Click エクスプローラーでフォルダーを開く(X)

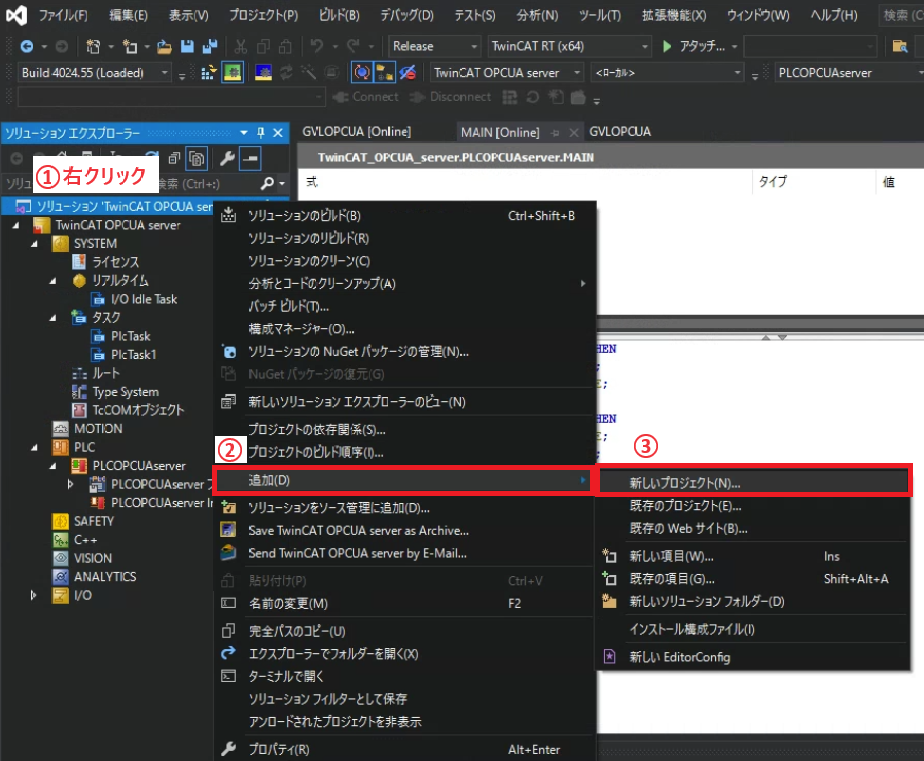pyautogui.click(x=403, y=654)
